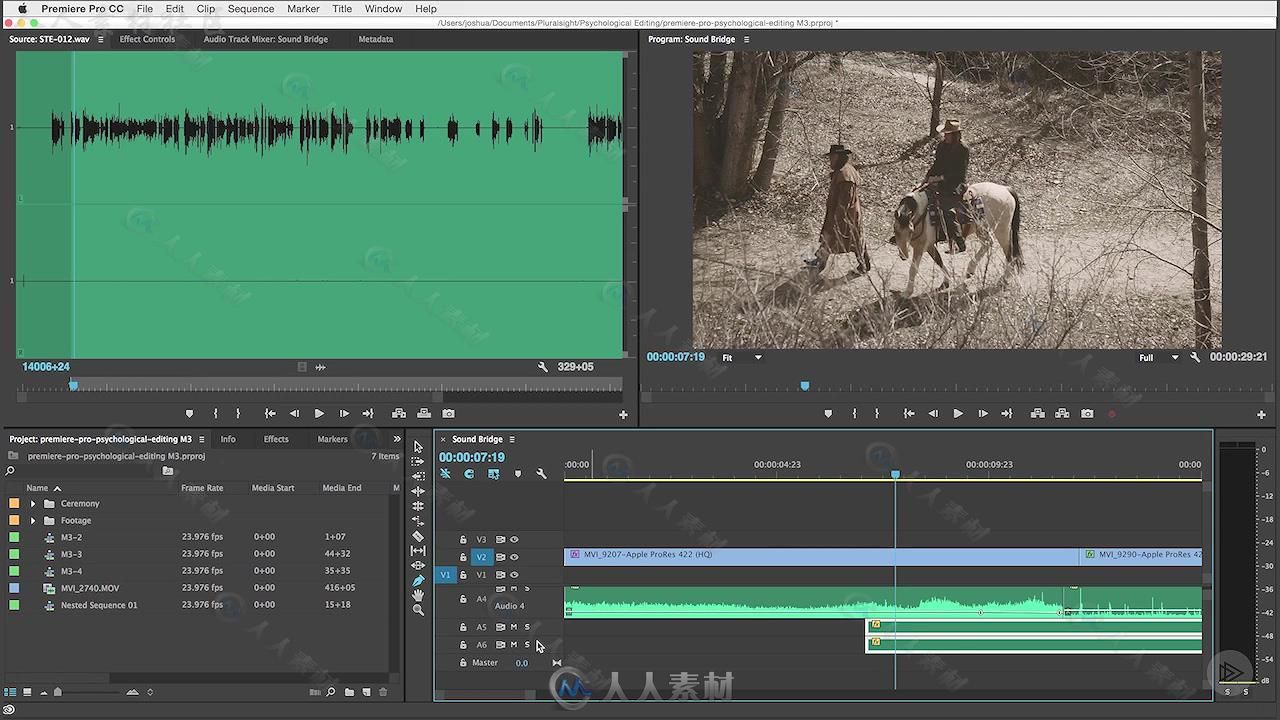Toggle Linked Selection in timeline
This screenshot has height=720, width=1280.
pos(493,474)
